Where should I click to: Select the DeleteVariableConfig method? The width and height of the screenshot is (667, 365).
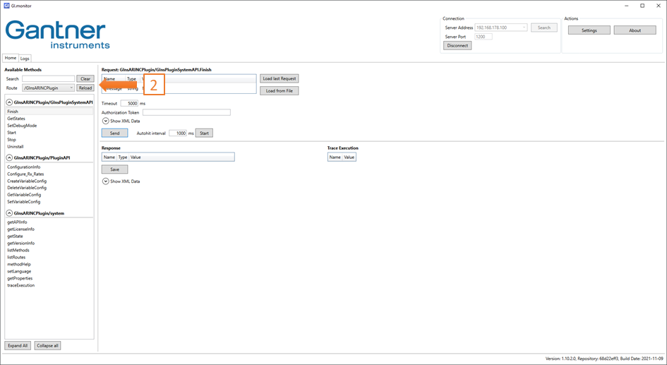tap(27, 188)
